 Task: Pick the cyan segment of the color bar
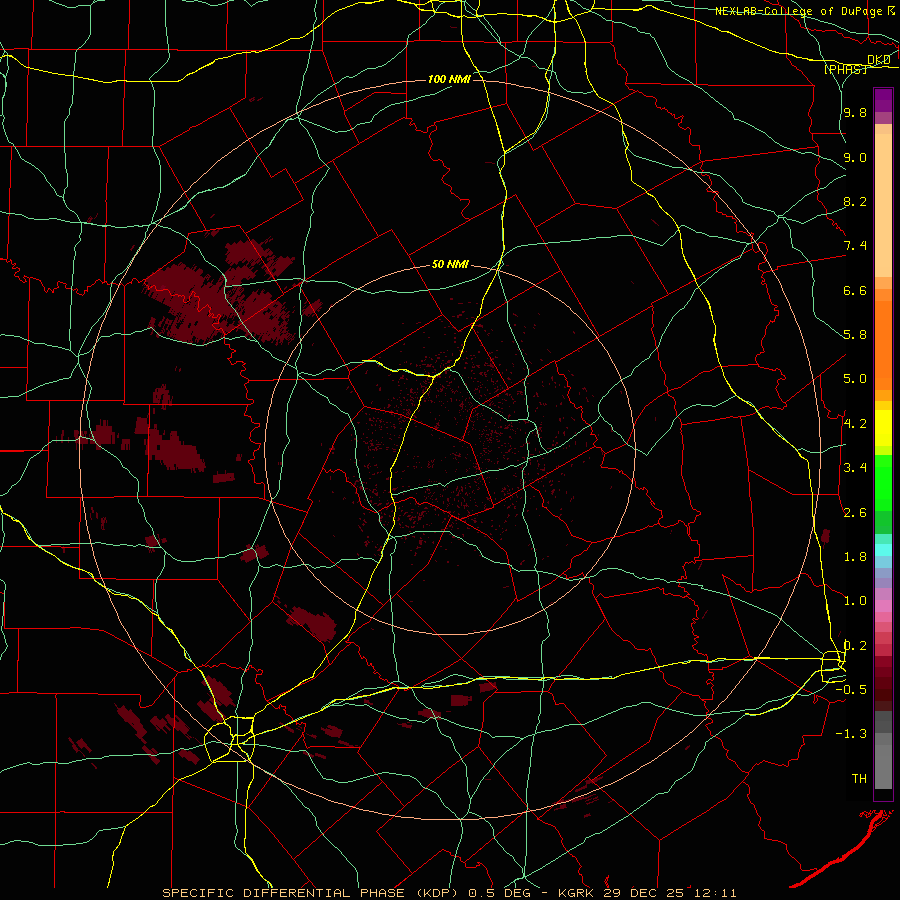pos(883,550)
